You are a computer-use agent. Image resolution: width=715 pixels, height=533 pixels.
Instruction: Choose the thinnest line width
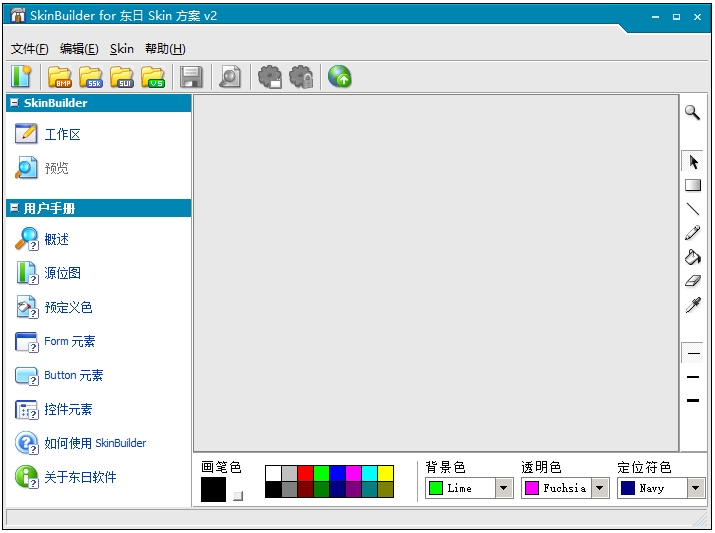(x=693, y=353)
